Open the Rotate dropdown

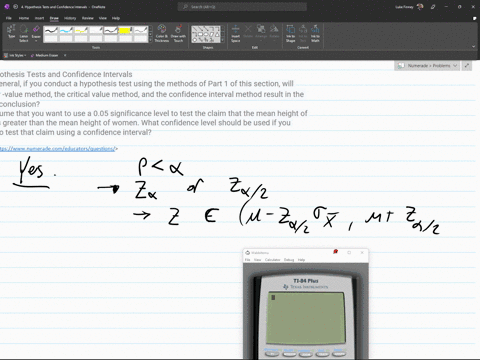[274, 32]
